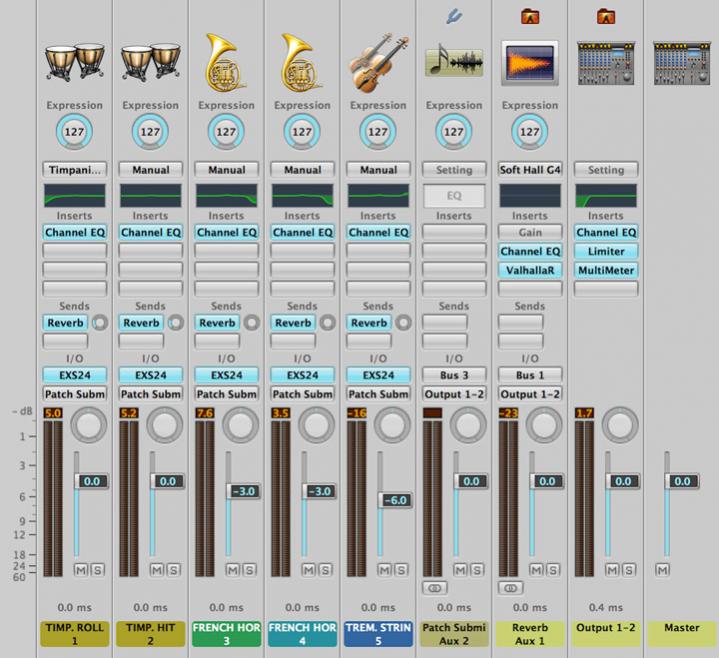Click the pan knob on TIMP. HIT channel
The height and width of the screenshot is (658, 719).
(165, 425)
